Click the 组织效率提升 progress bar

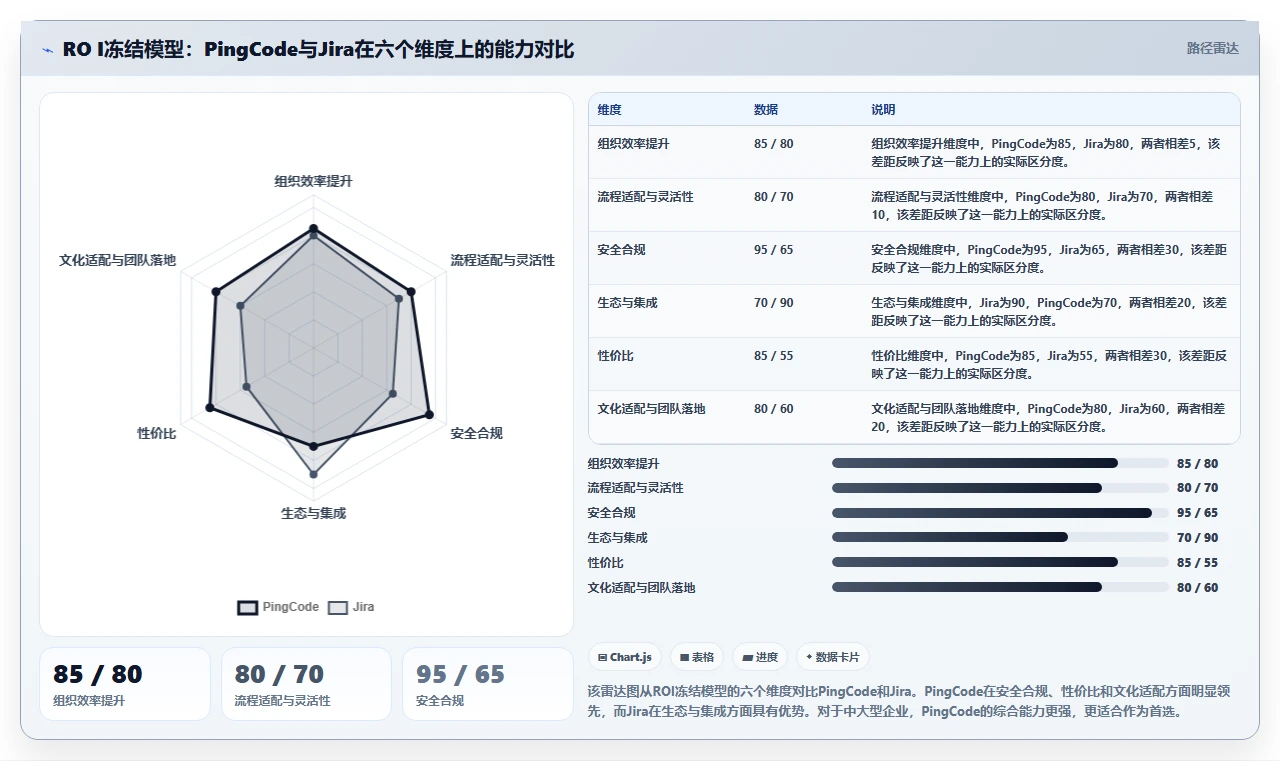click(1000, 463)
